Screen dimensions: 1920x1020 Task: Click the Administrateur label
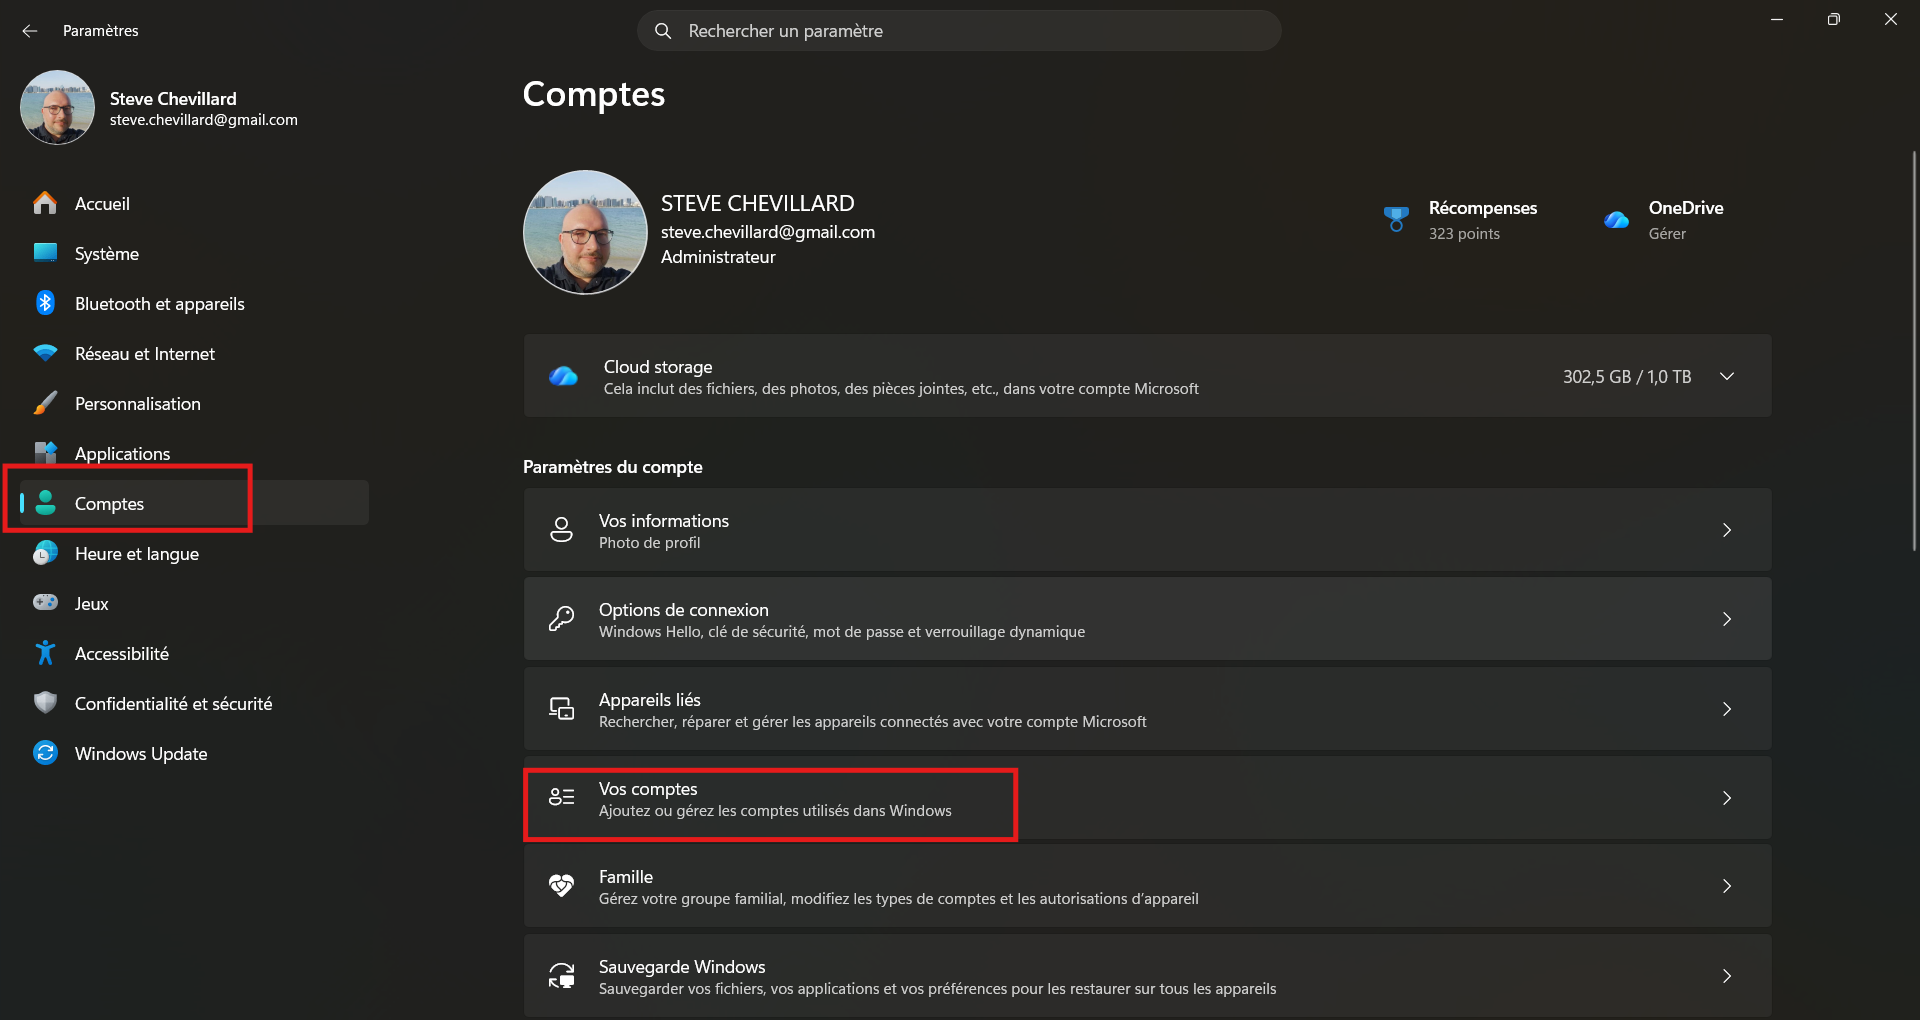[718, 257]
